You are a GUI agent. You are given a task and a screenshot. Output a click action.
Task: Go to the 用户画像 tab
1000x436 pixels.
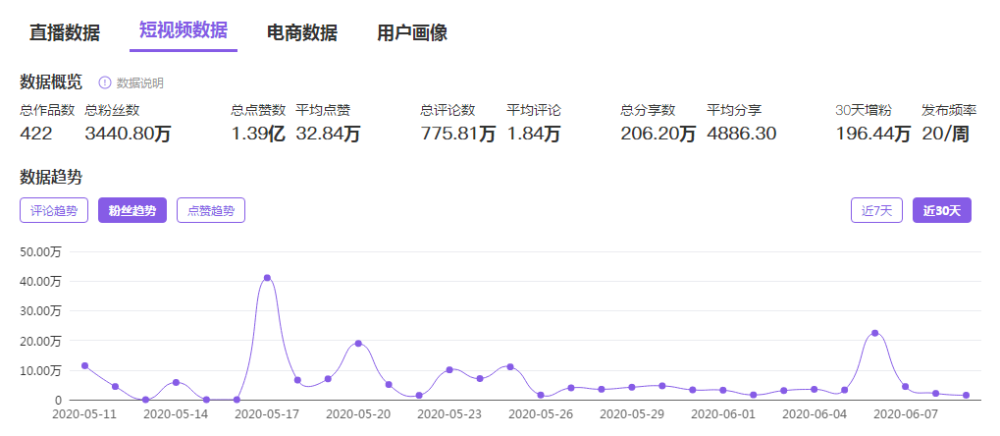coord(412,33)
